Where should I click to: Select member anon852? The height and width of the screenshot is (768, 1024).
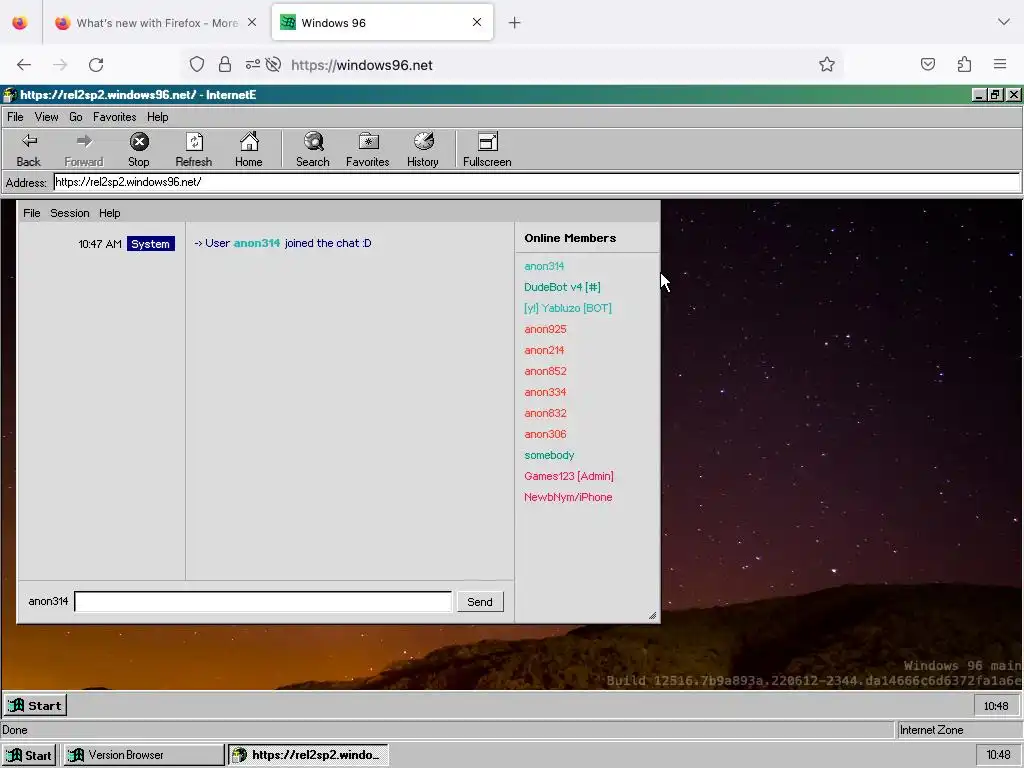(x=545, y=371)
